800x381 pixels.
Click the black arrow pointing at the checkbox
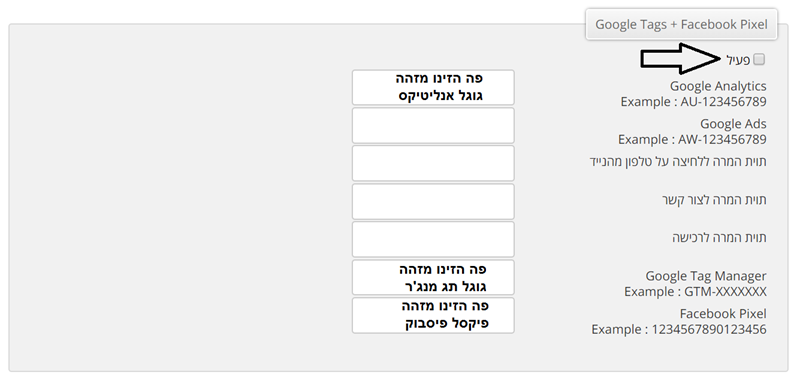tap(680, 59)
